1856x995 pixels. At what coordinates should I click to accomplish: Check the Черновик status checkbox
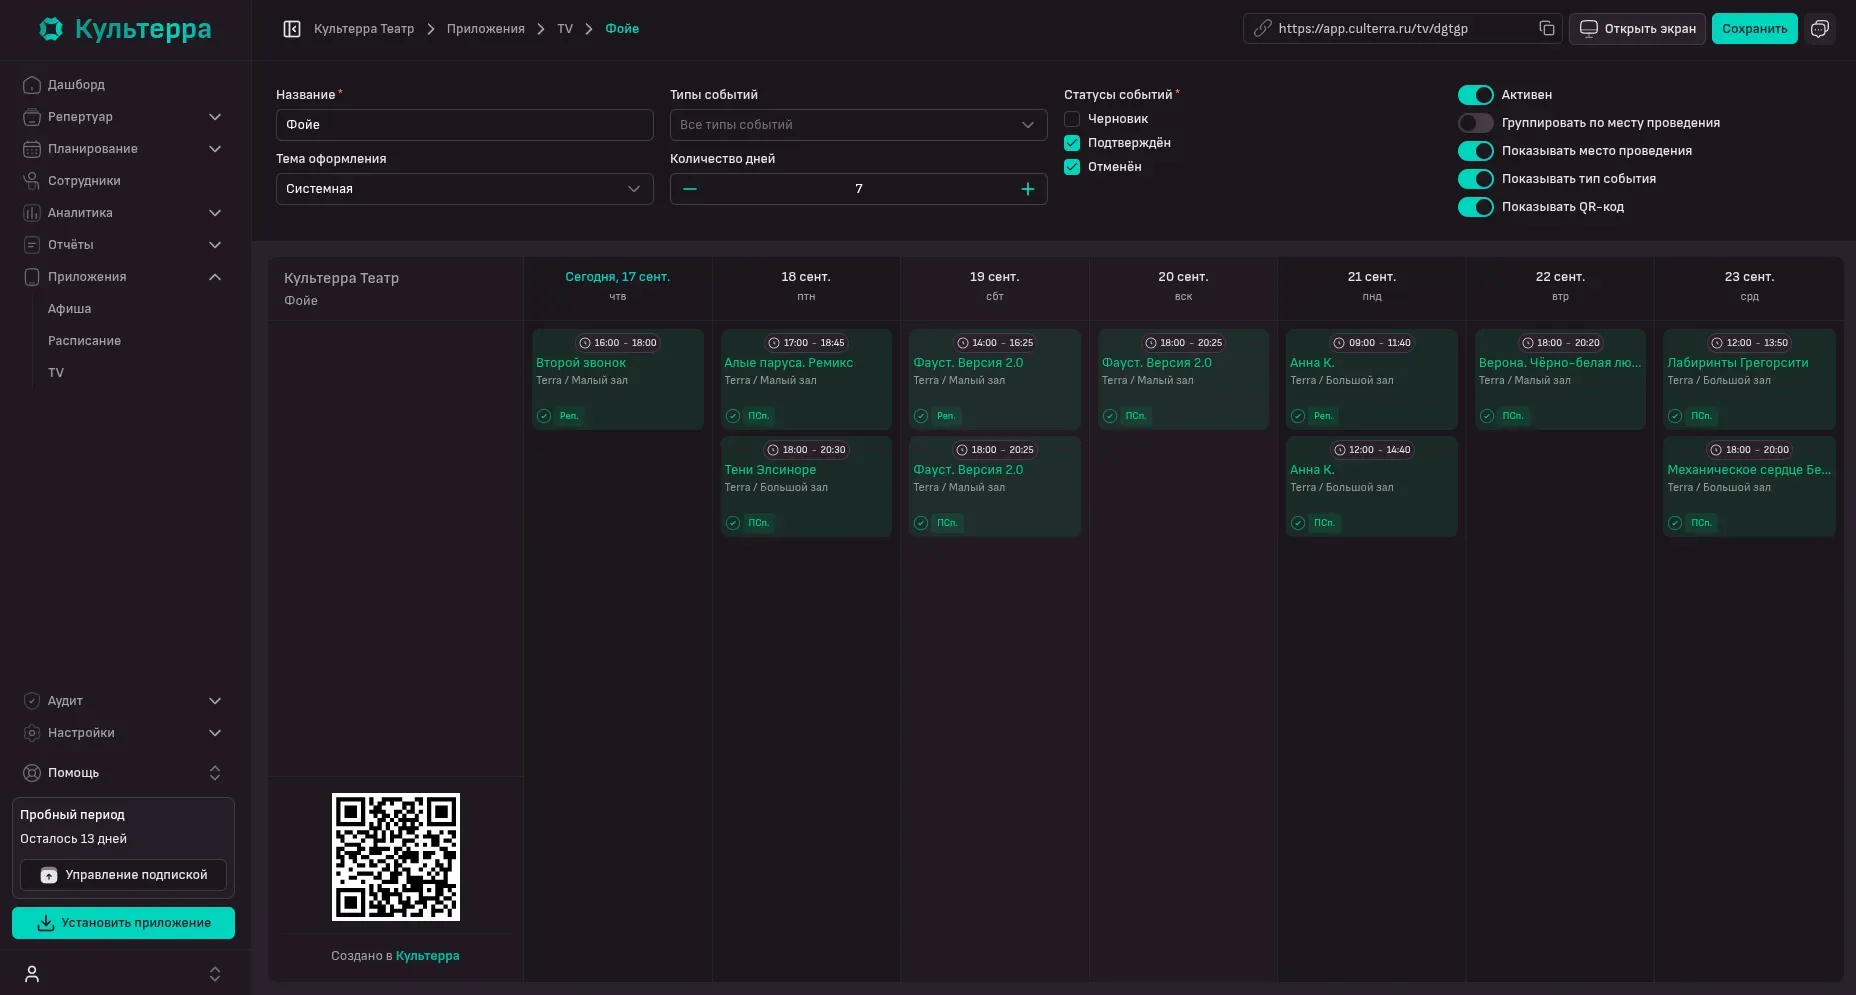[1072, 119]
